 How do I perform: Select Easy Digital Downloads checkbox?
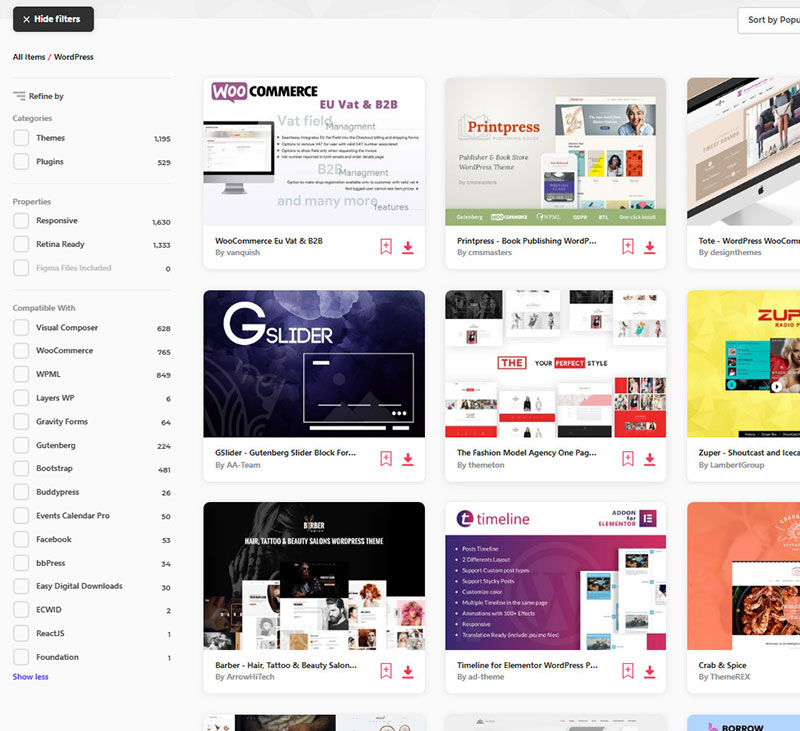21,586
